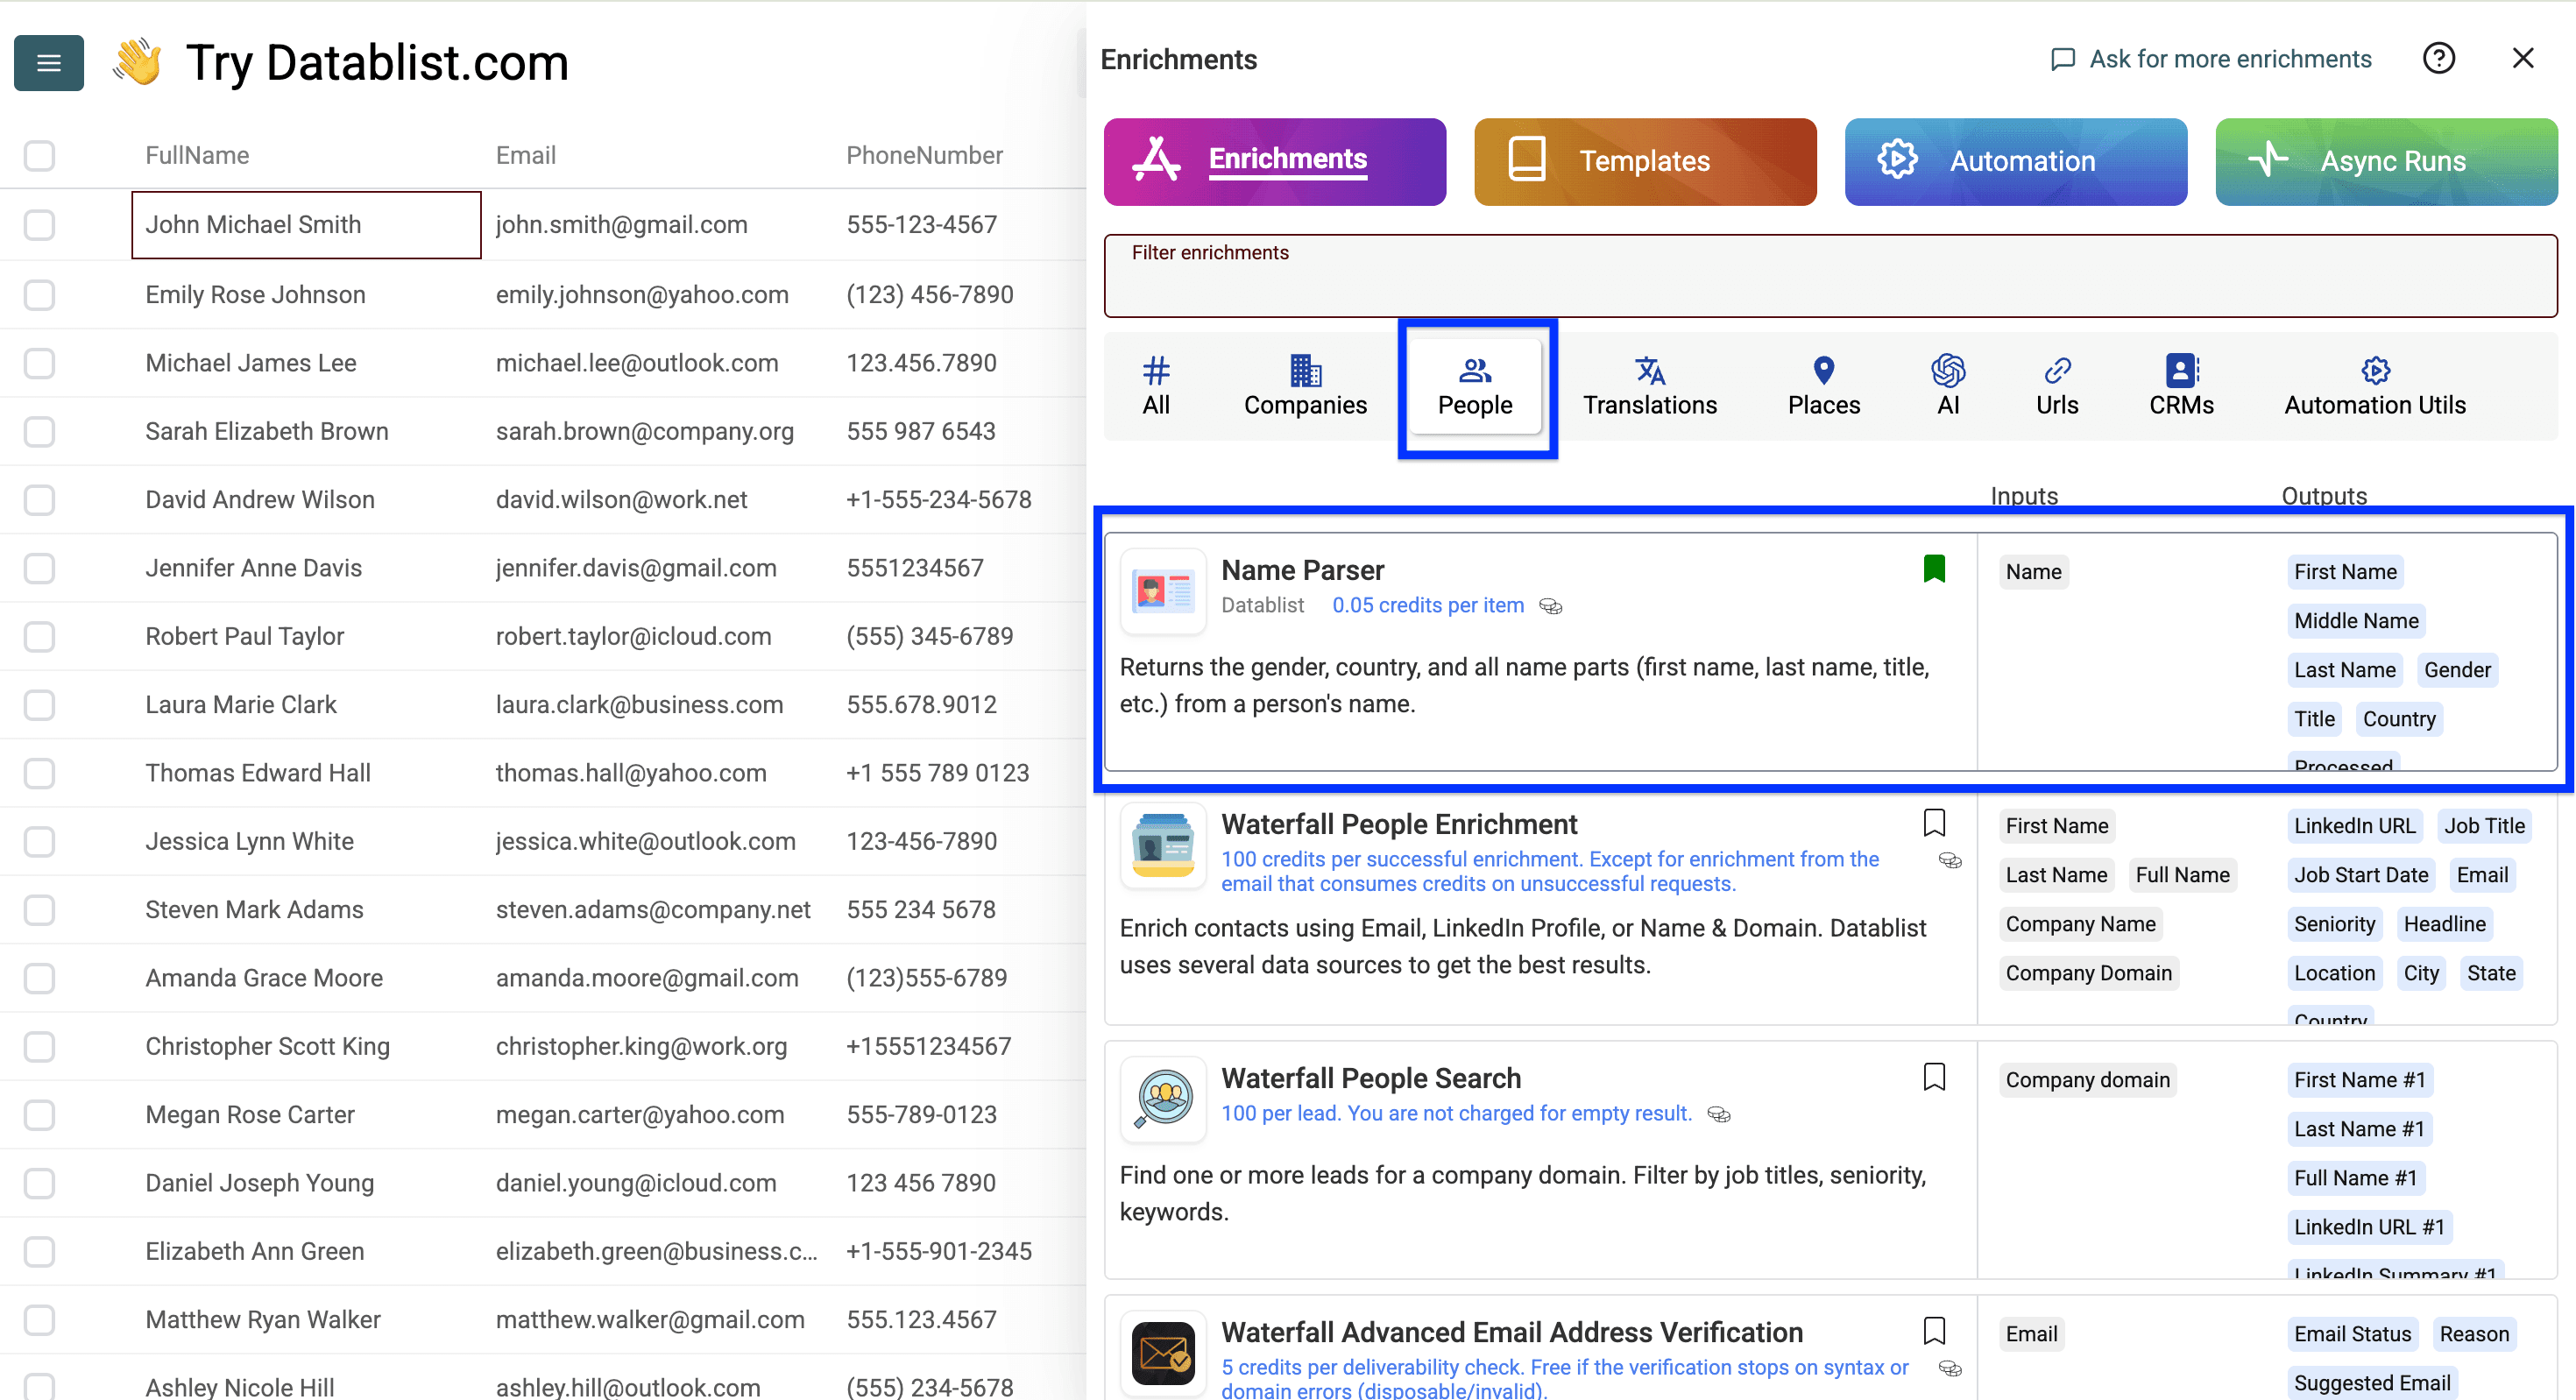Image resolution: width=2576 pixels, height=1400 pixels.
Task: Tick checkbox for Emily Rose Johnson row
Action: [39, 295]
